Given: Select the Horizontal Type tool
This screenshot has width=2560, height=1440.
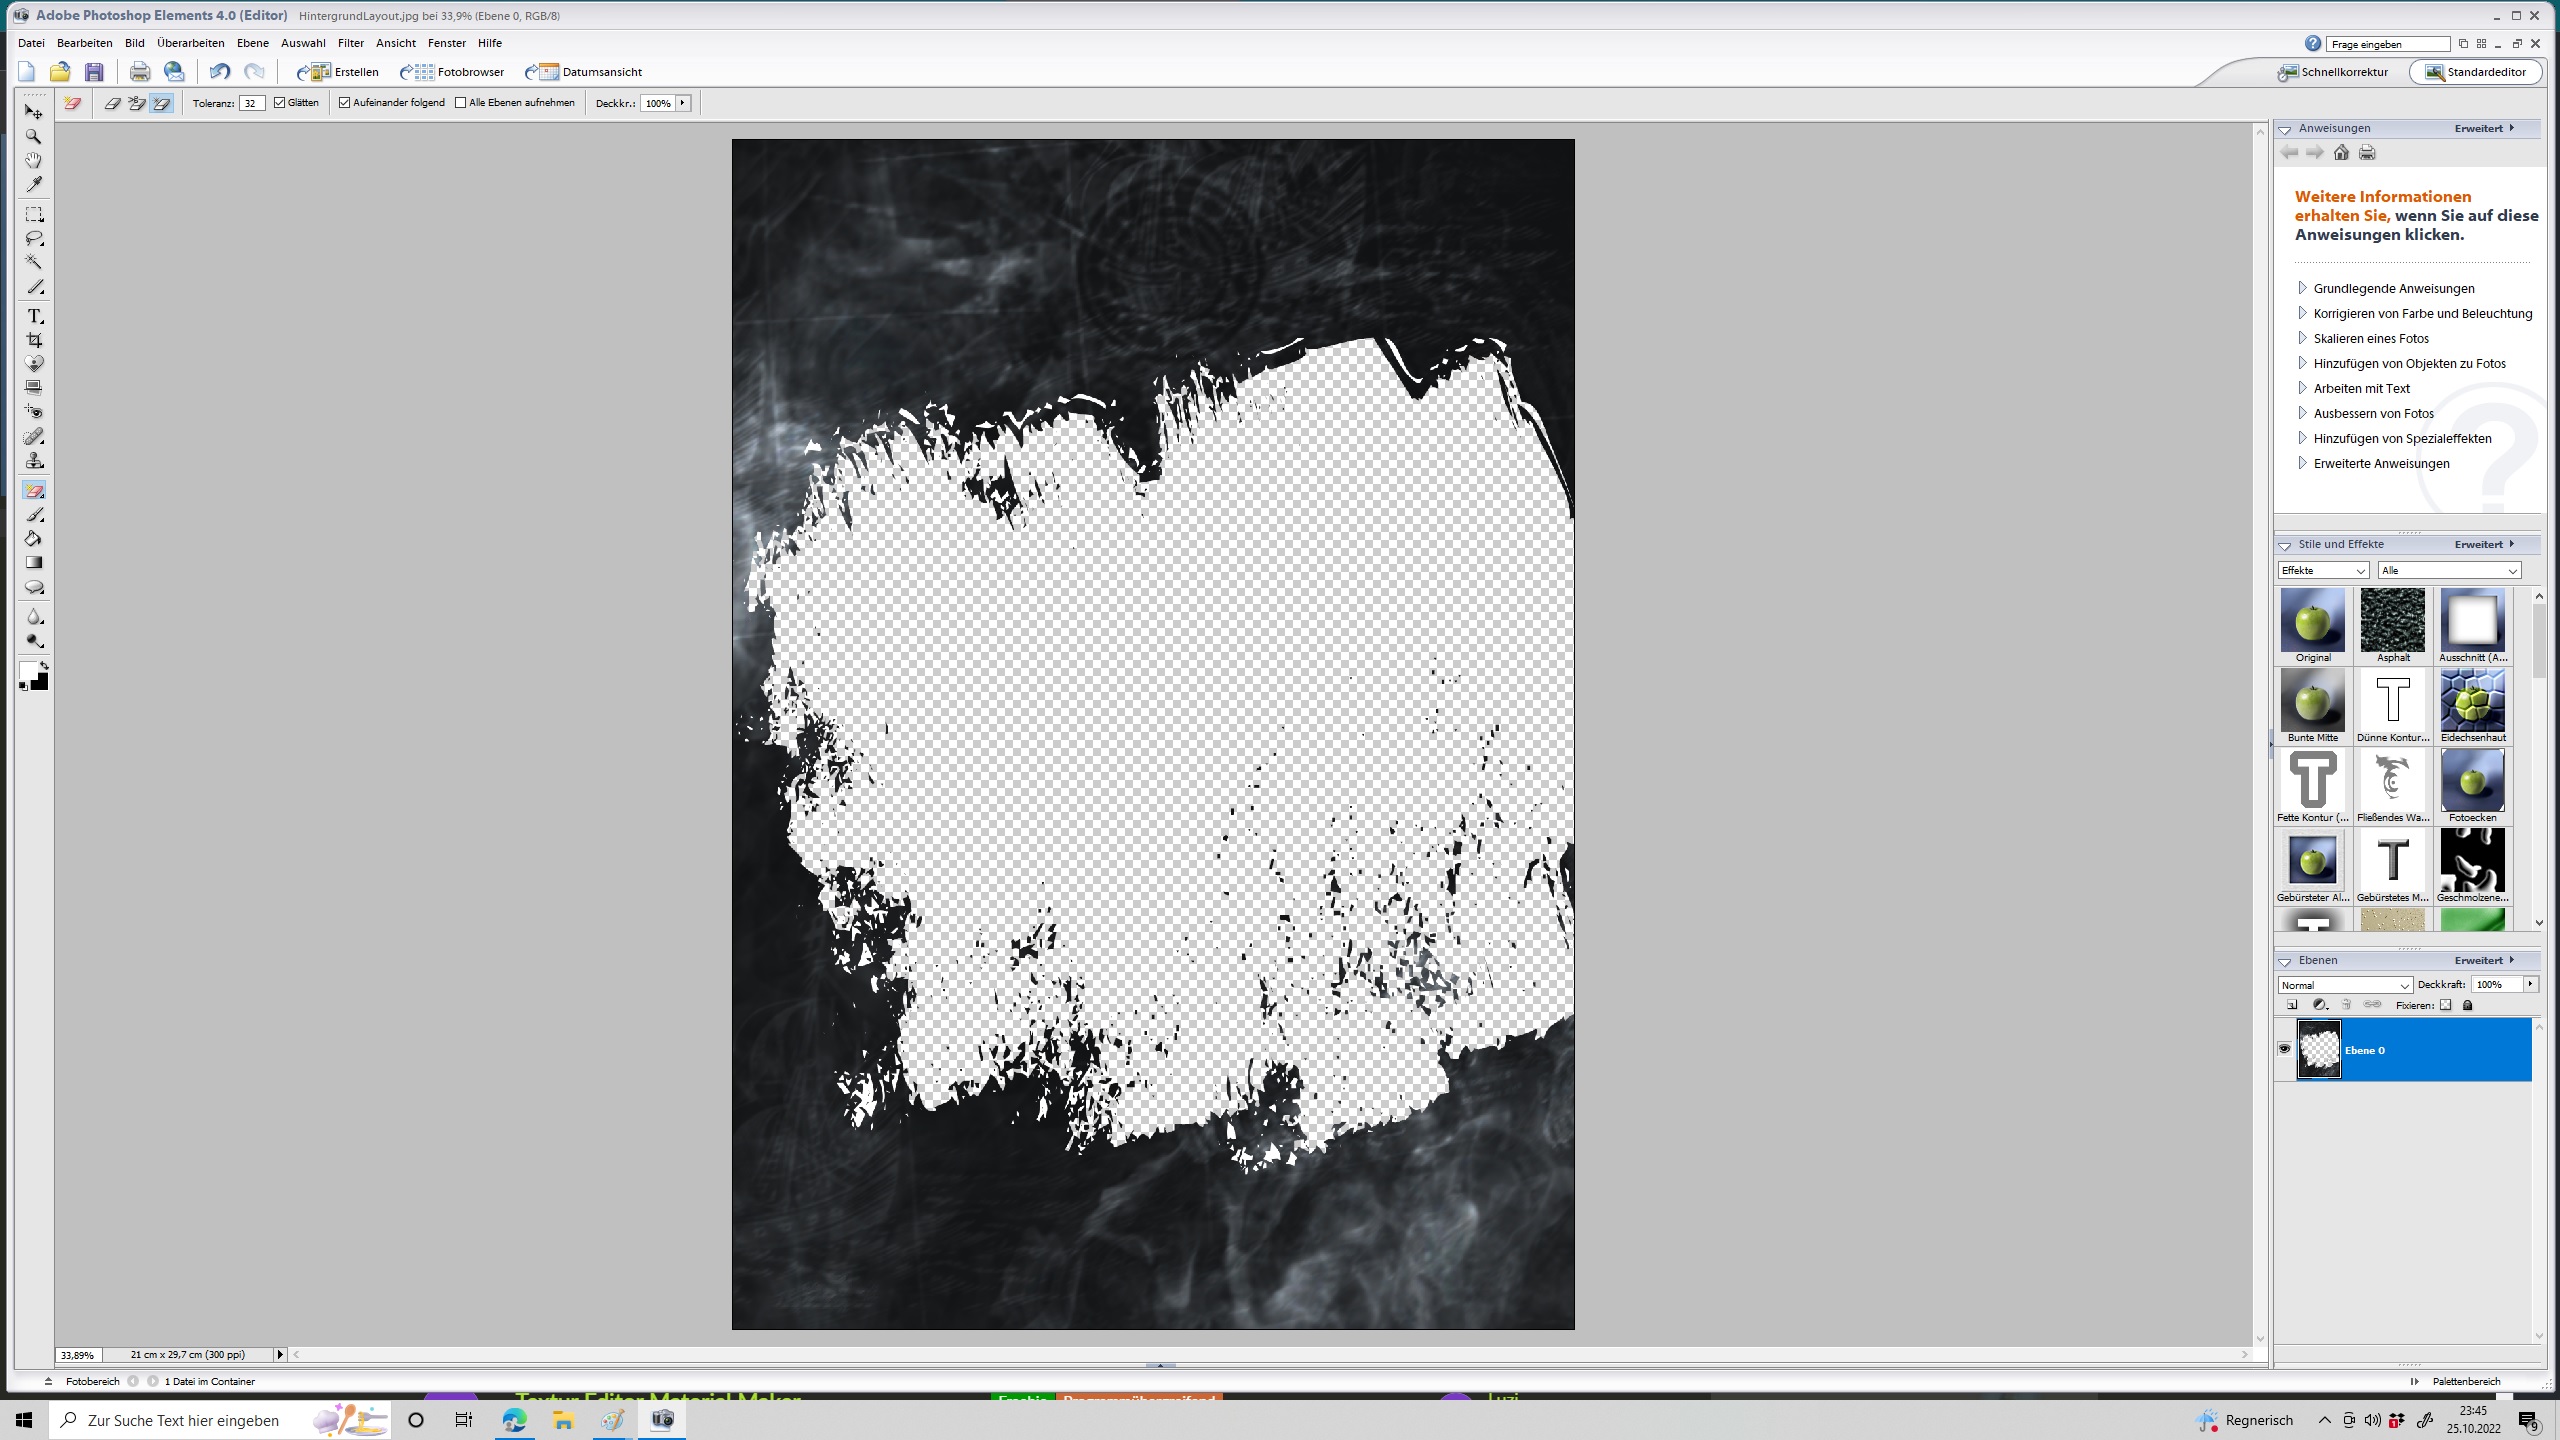Looking at the screenshot, I should click(34, 316).
